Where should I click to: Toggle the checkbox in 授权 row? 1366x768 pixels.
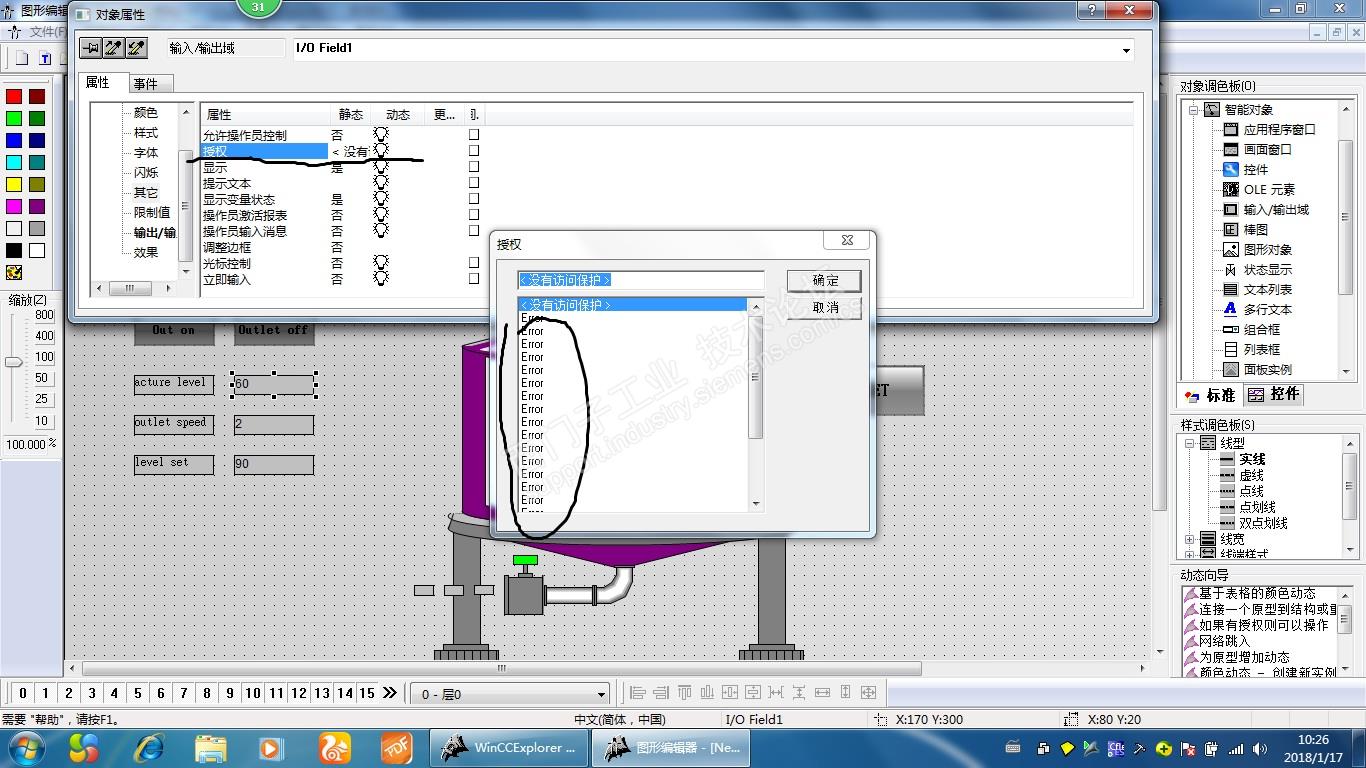(474, 150)
